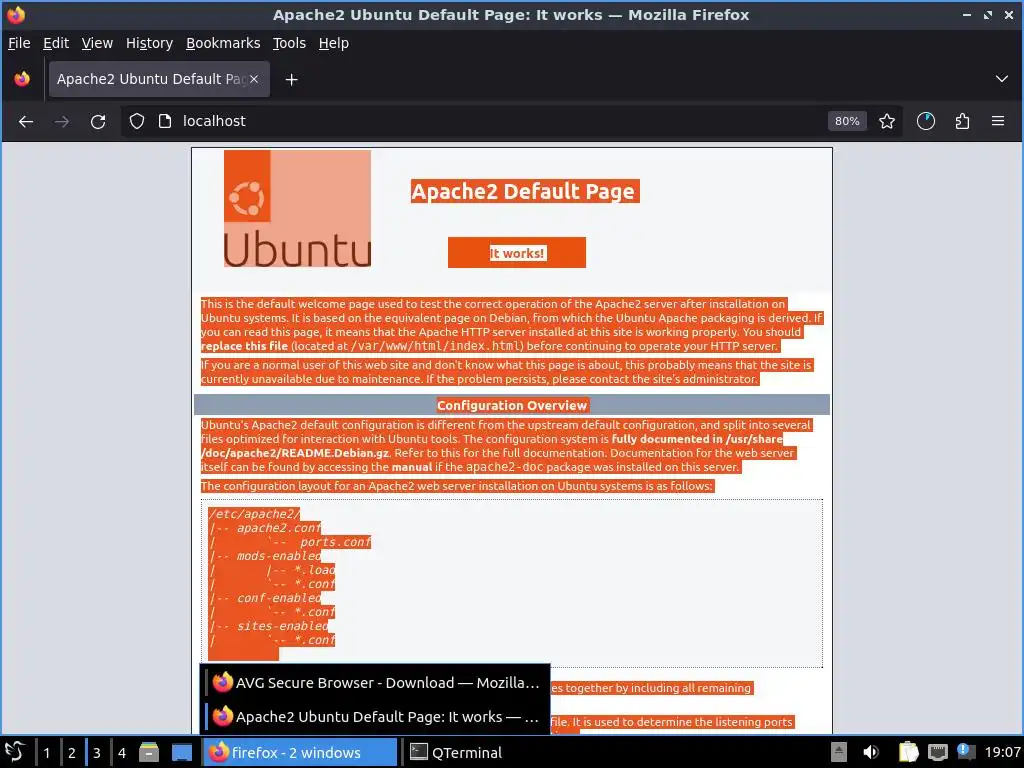Click the firefox - 2 windows taskbar button
The width and height of the screenshot is (1024, 768).
point(300,752)
